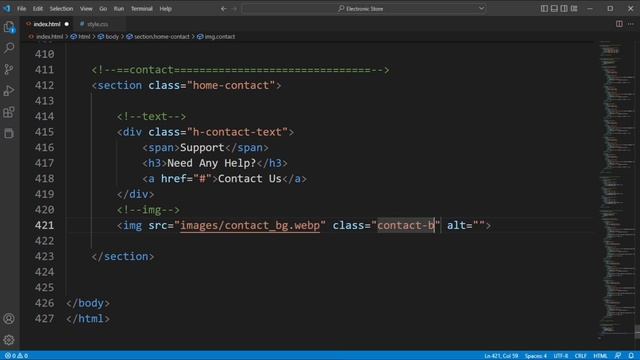Click the "home-contact" class value
This screenshot has height=360, width=640.
(231, 85)
